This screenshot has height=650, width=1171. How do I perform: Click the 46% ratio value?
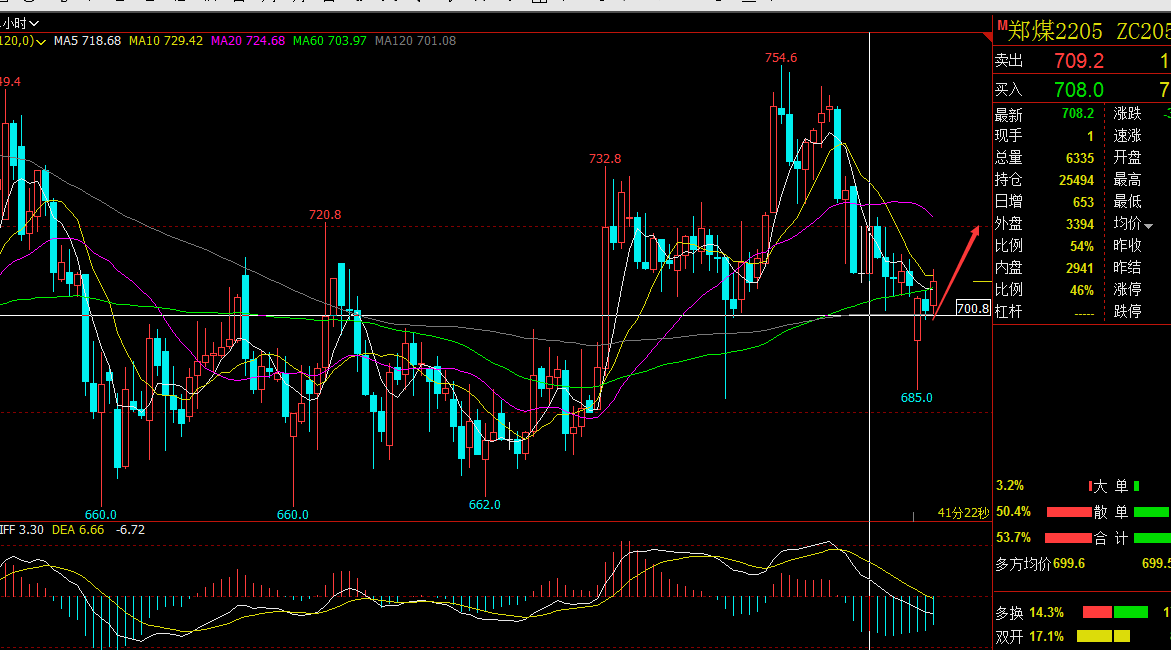point(1082,290)
